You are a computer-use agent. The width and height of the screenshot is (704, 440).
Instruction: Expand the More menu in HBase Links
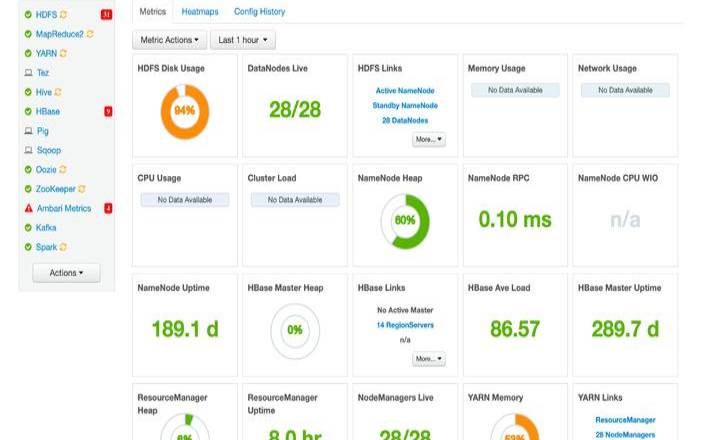pyautogui.click(x=429, y=358)
